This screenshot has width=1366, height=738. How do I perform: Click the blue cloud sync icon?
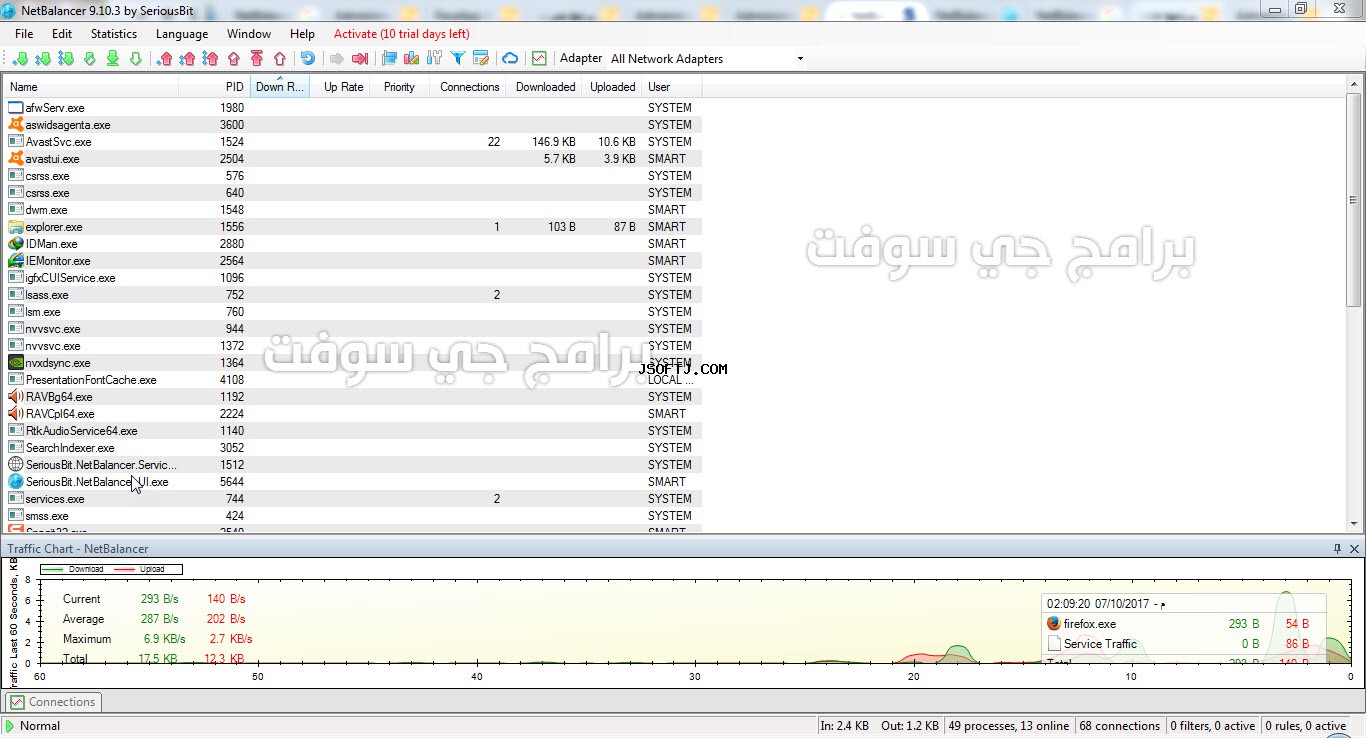pyautogui.click(x=510, y=59)
